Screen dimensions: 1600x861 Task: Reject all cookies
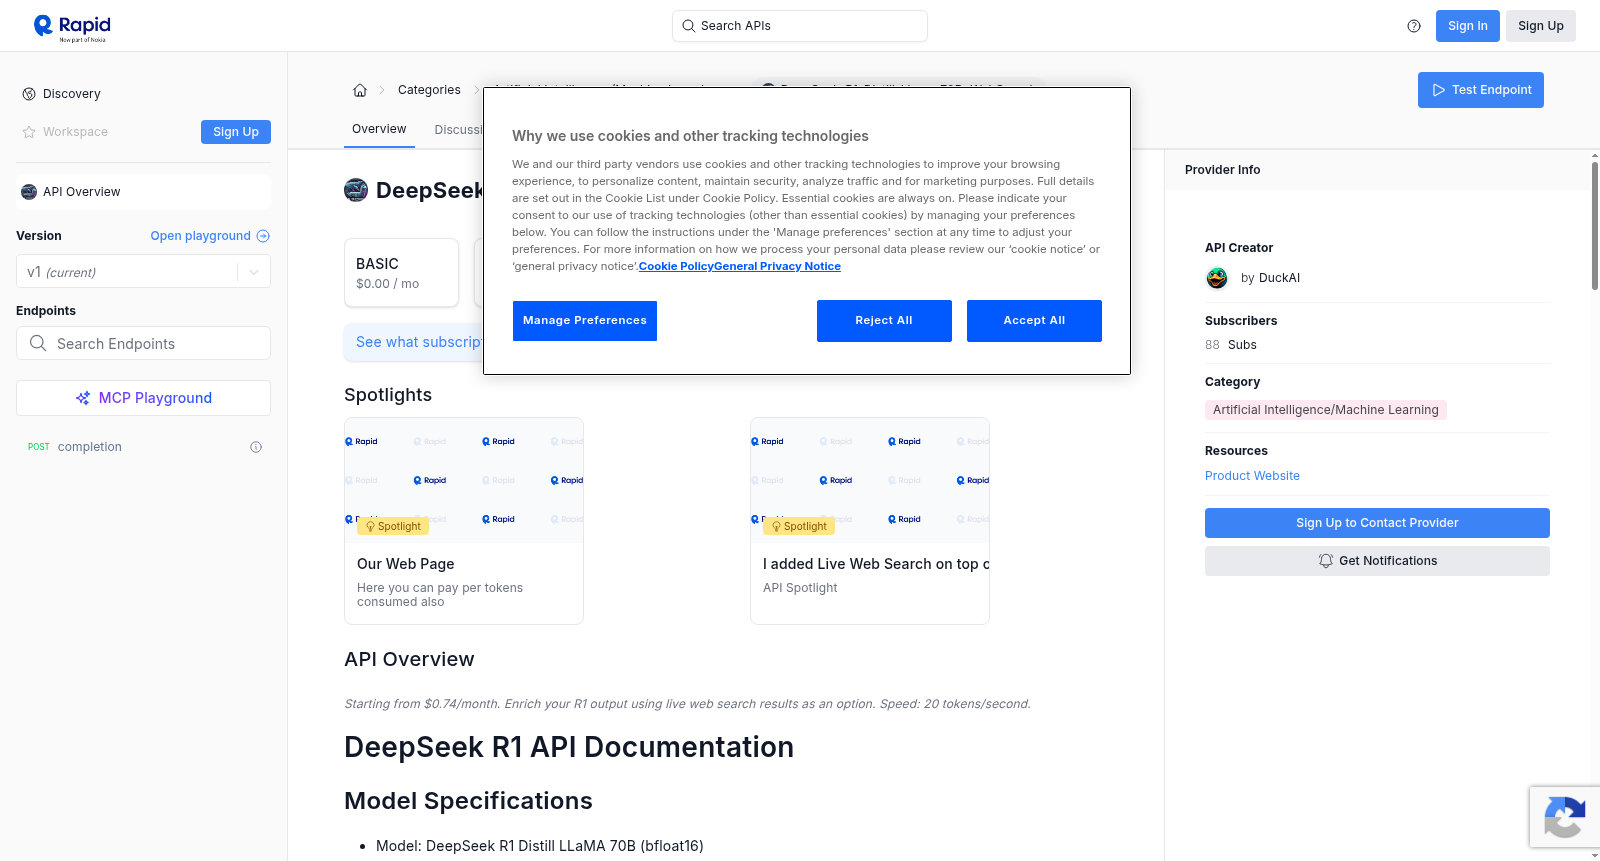(884, 321)
